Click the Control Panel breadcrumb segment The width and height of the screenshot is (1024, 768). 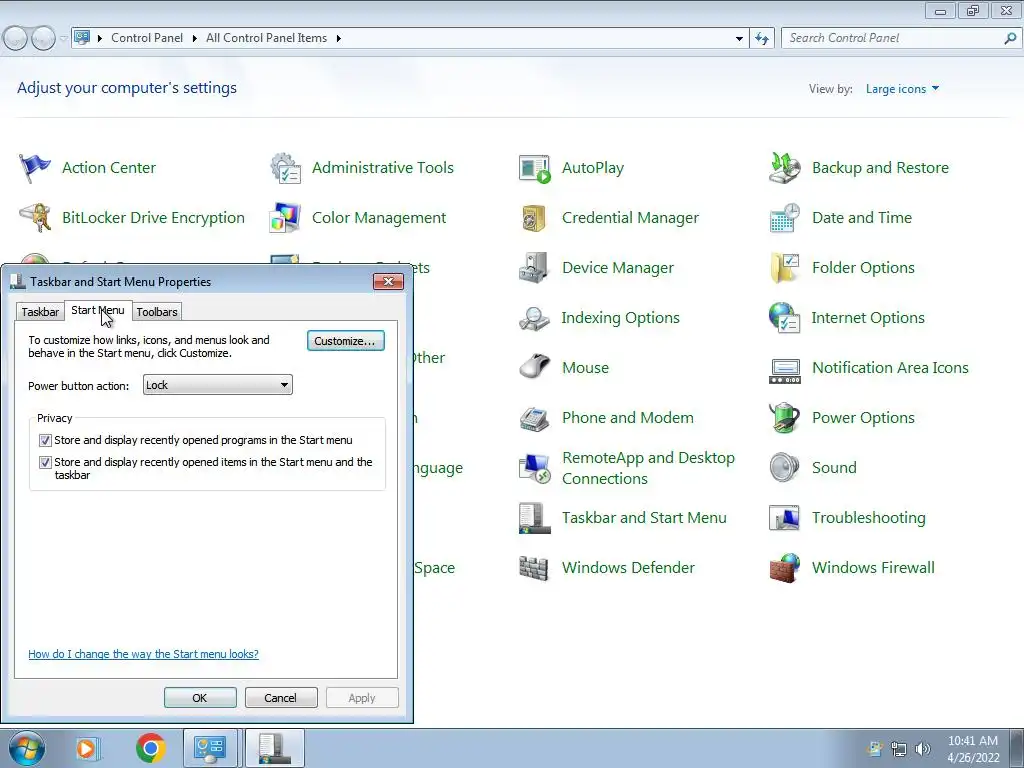tap(147, 39)
